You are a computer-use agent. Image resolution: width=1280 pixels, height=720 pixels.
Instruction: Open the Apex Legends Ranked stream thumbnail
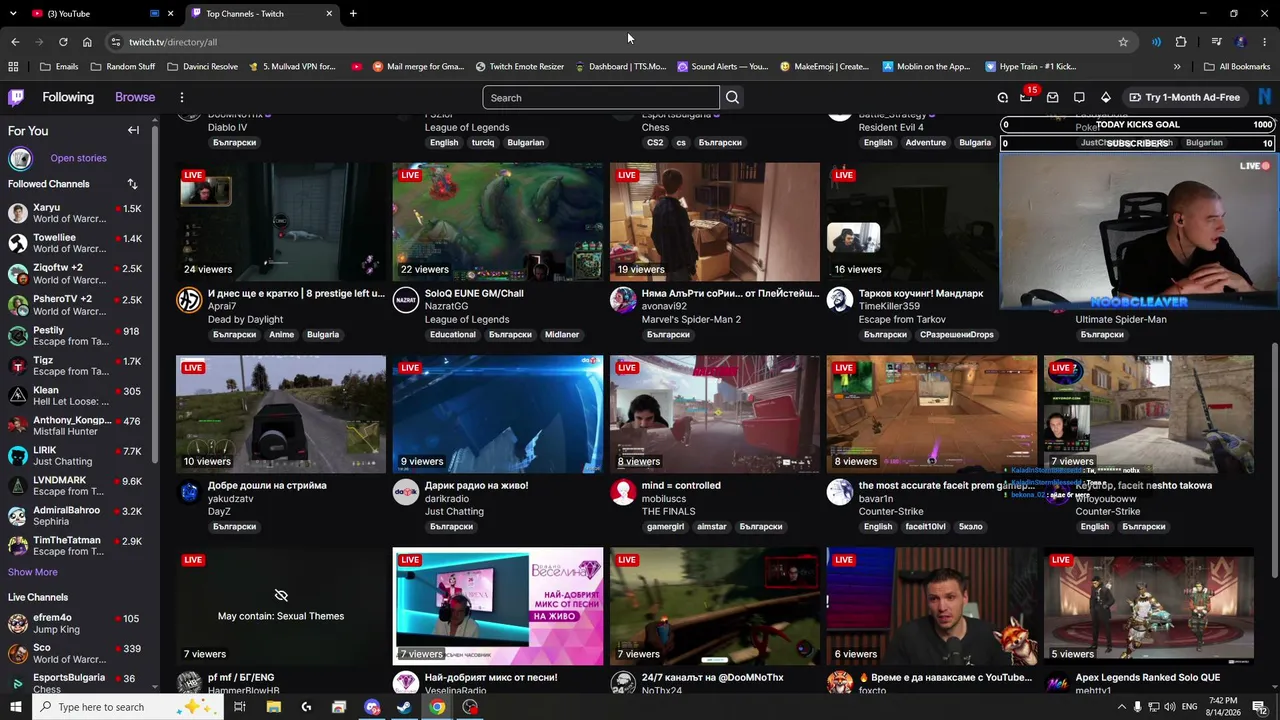[x=1149, y=606]
